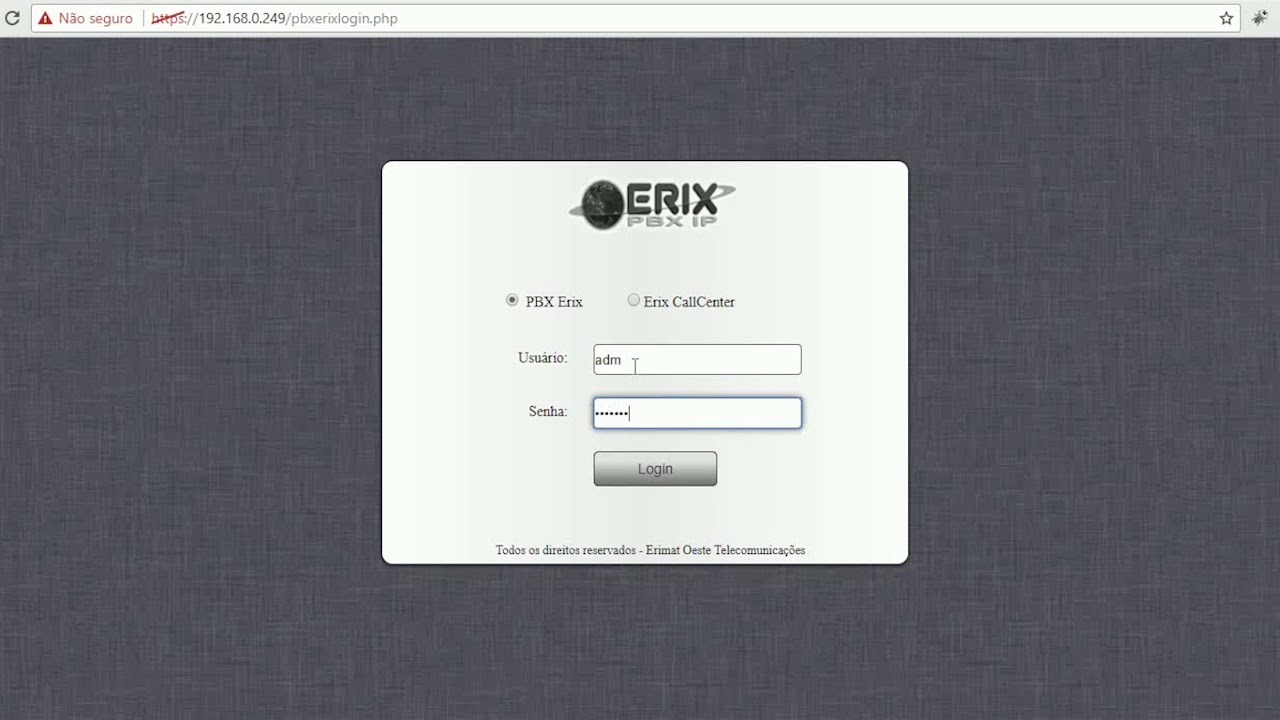Click the Login button

(x=655, y=469)
